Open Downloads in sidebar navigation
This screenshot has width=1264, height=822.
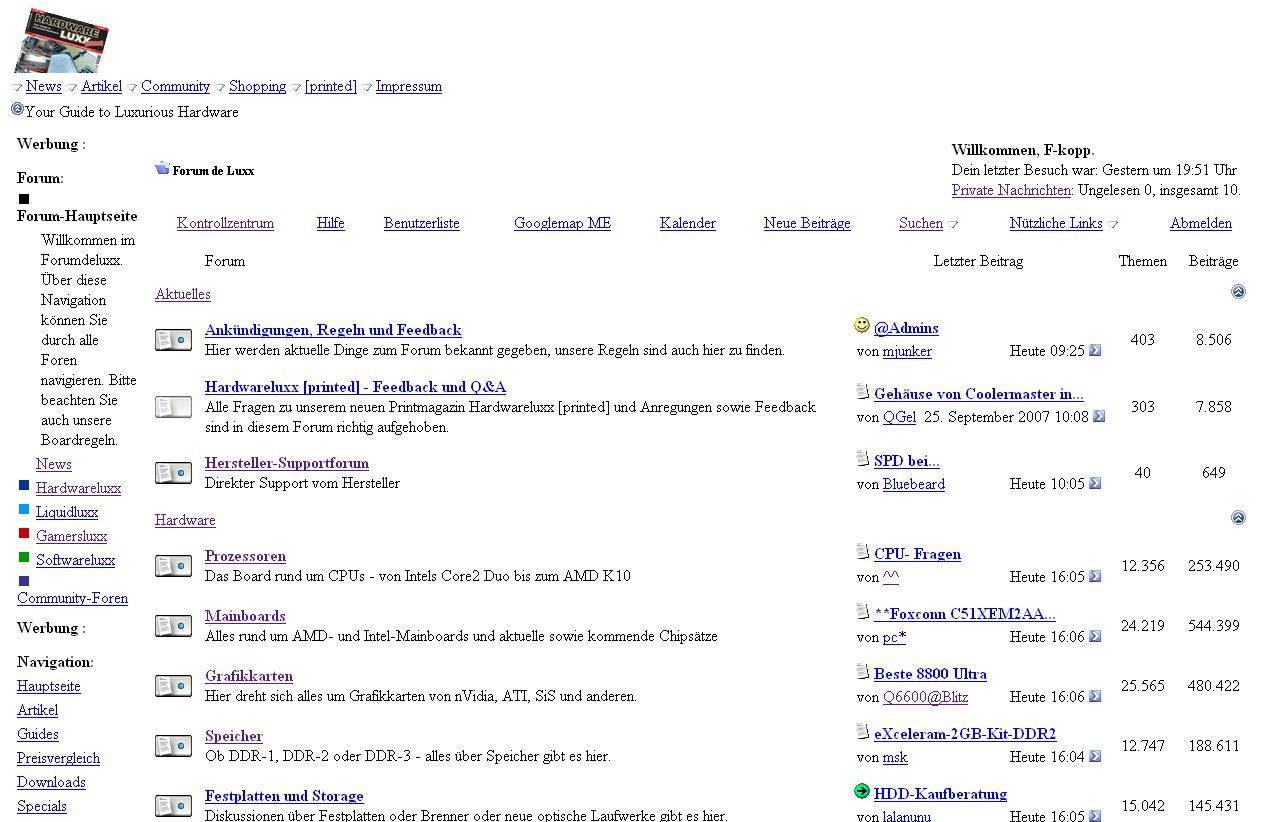51,782
